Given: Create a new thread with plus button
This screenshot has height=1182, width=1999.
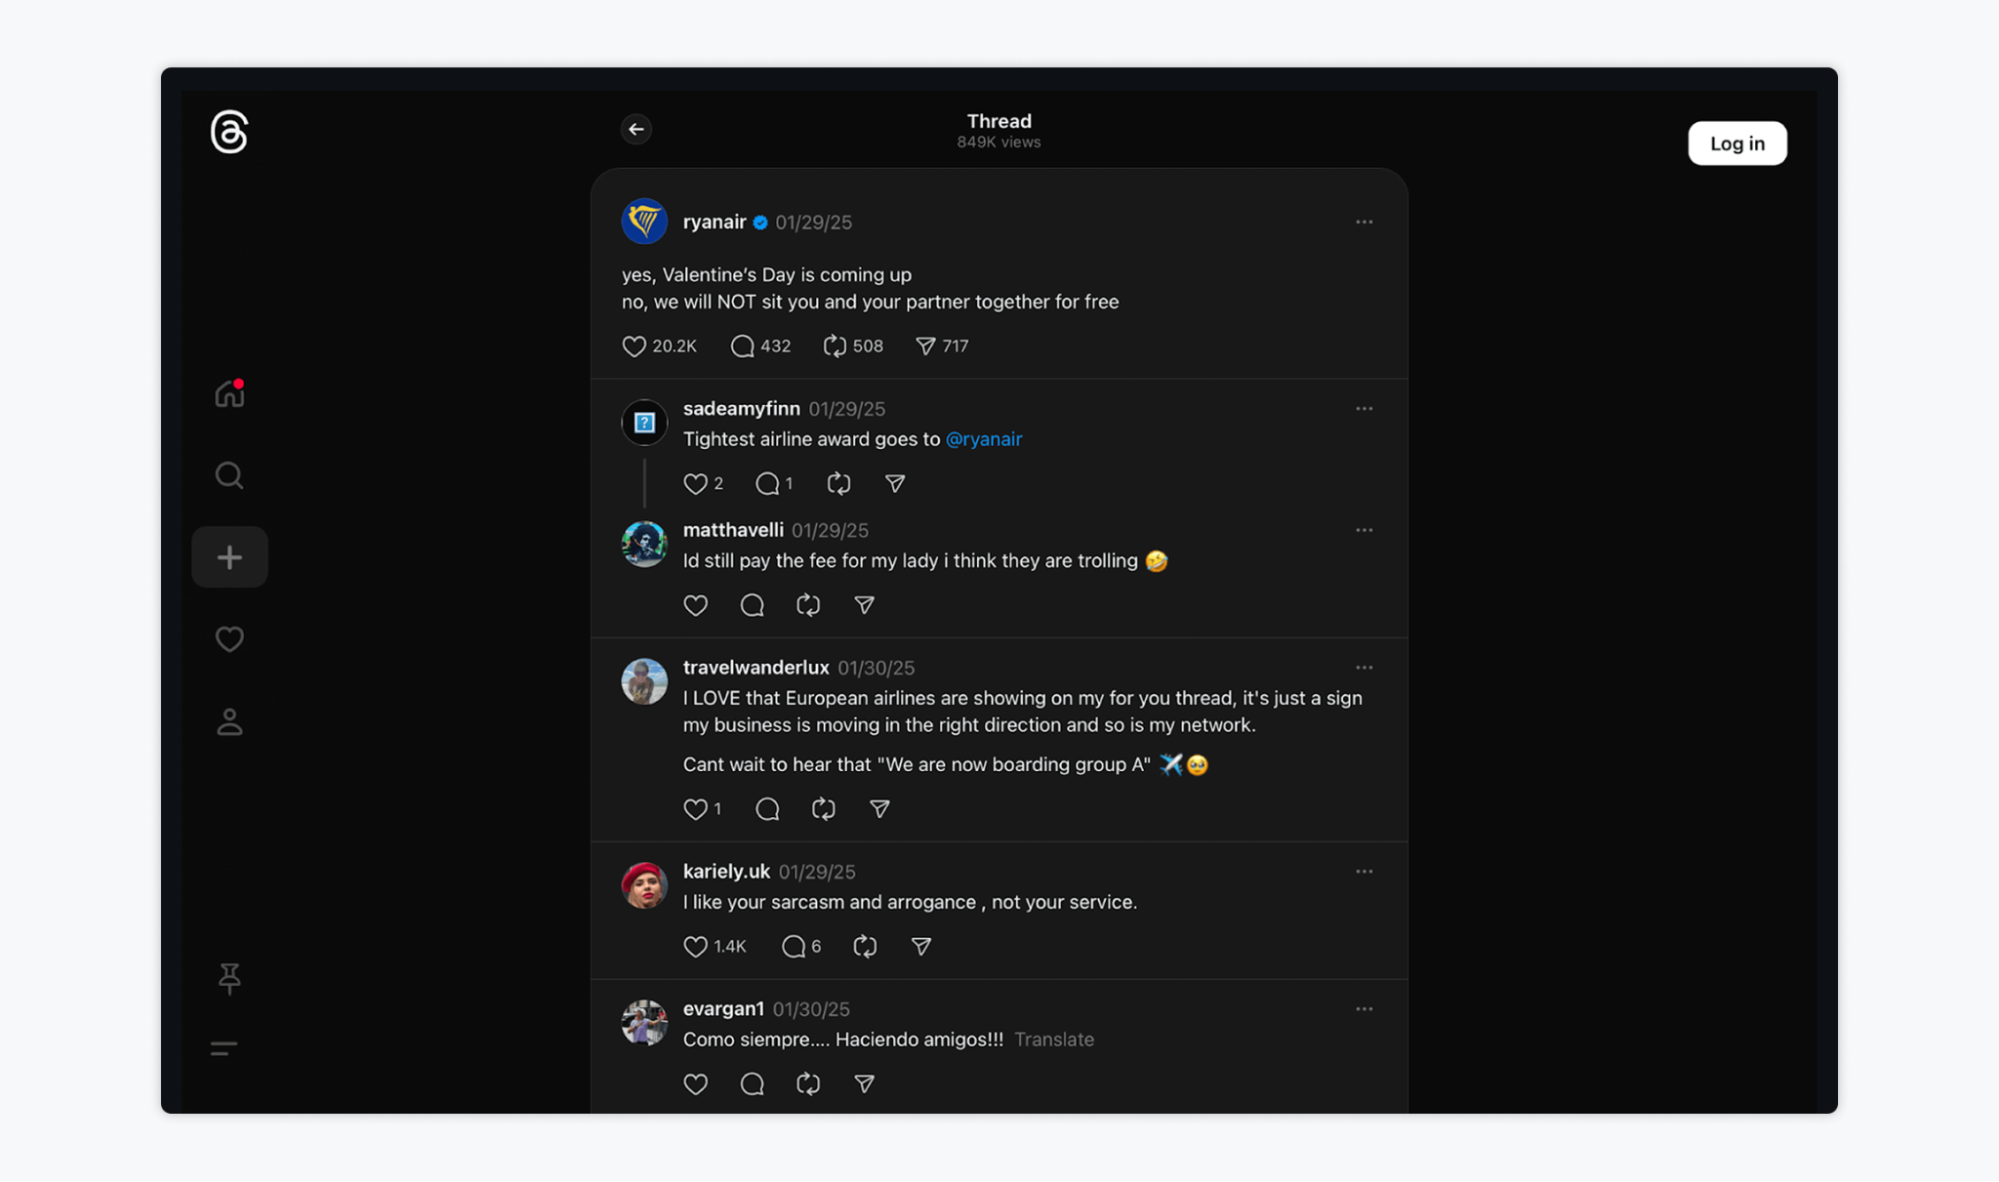Looking at the screenshot, I should pos(229,557).
